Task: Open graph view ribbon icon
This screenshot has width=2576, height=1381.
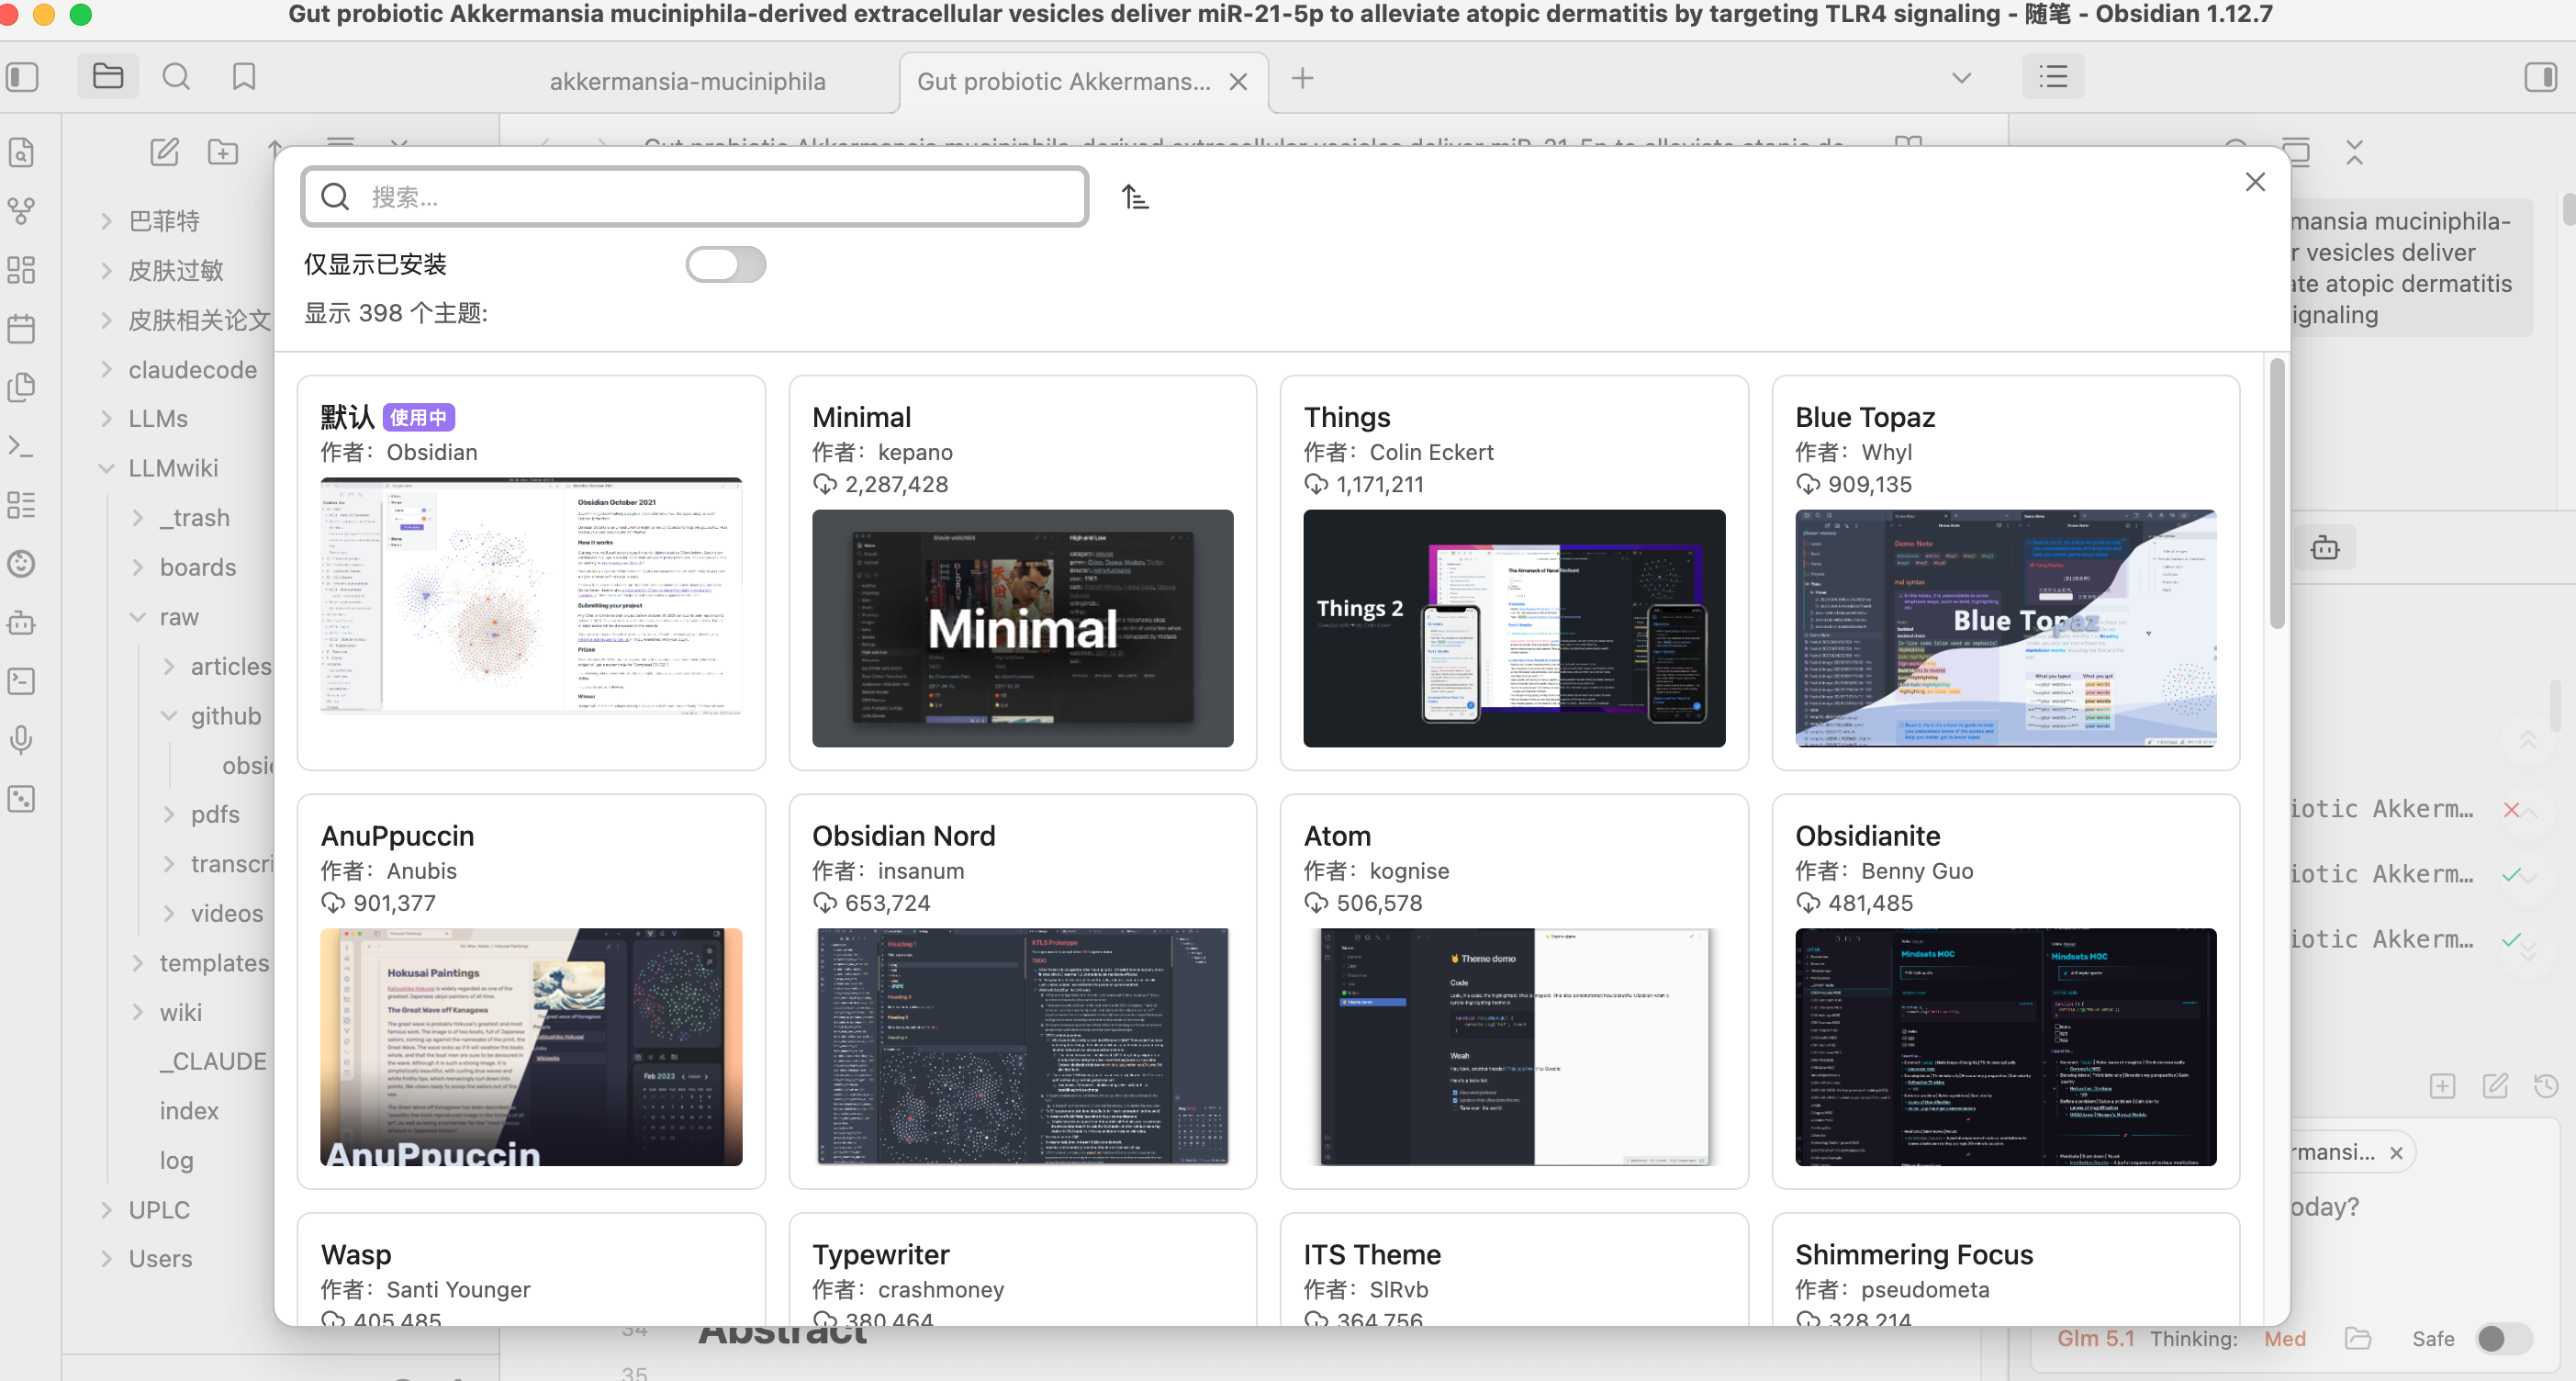Action: click(21, 211)
